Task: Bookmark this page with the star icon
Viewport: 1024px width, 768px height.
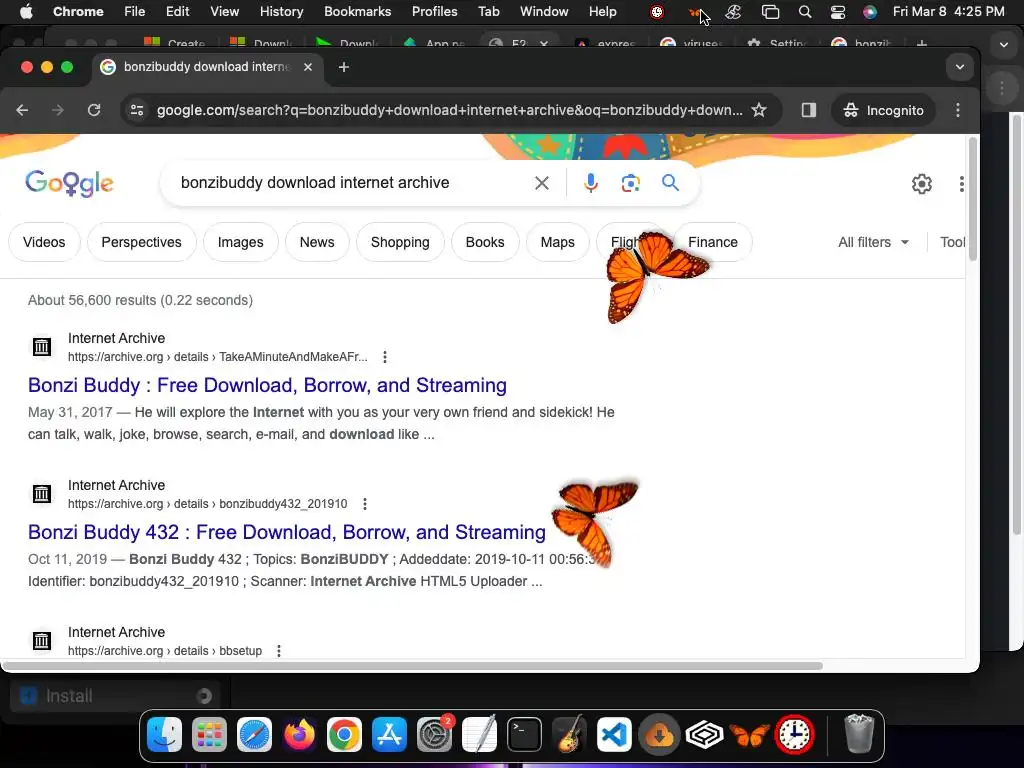Action: [x=759, y=110]
